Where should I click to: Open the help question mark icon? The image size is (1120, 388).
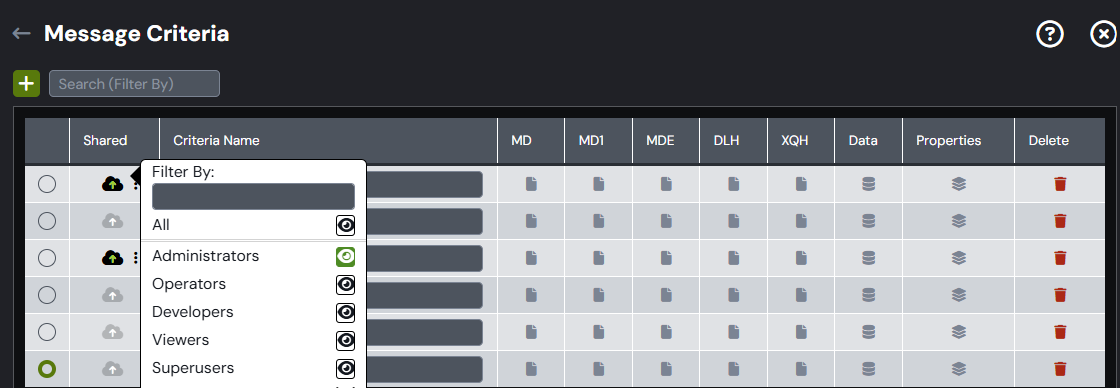(1050, 34)
